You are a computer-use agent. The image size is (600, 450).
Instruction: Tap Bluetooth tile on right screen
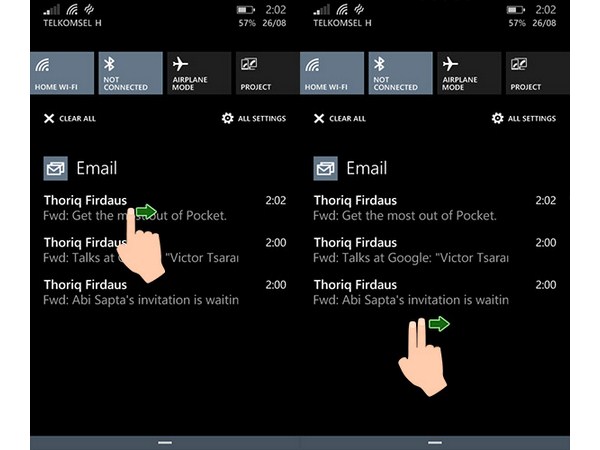(x=400, y=73)
